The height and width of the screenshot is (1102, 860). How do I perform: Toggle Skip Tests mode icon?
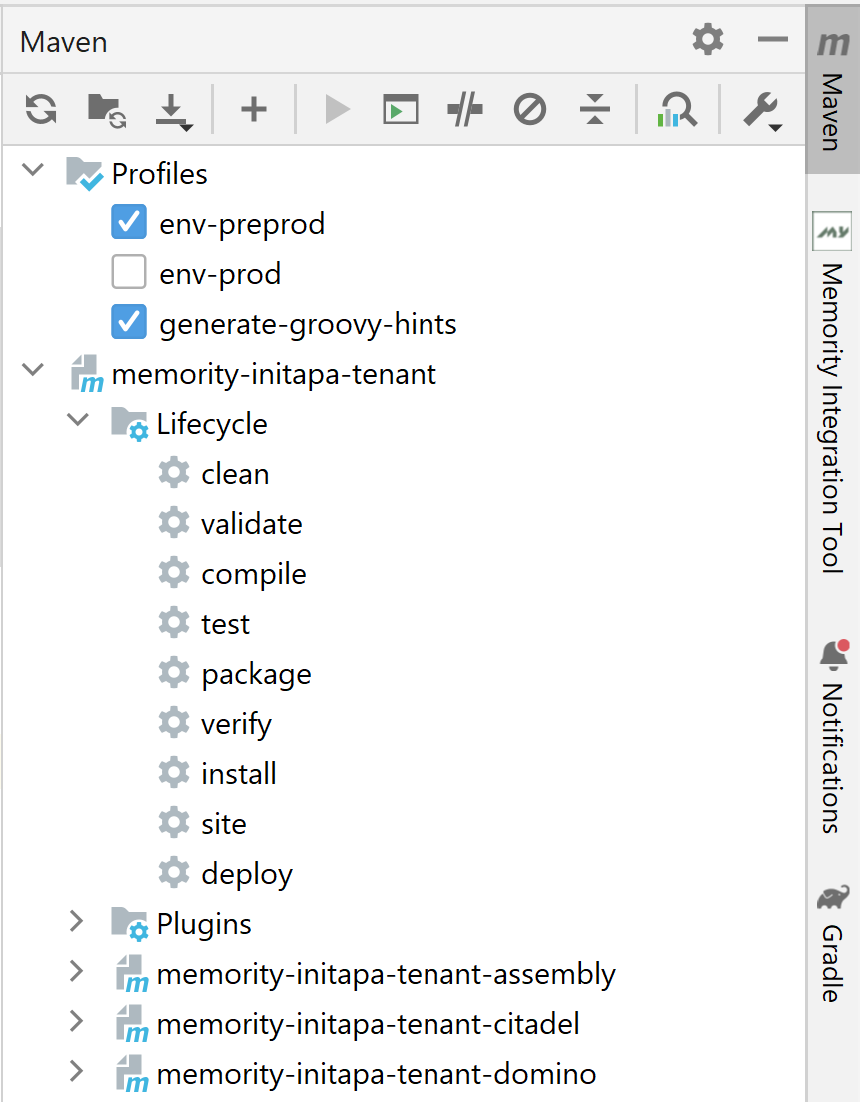pos(530,108)
